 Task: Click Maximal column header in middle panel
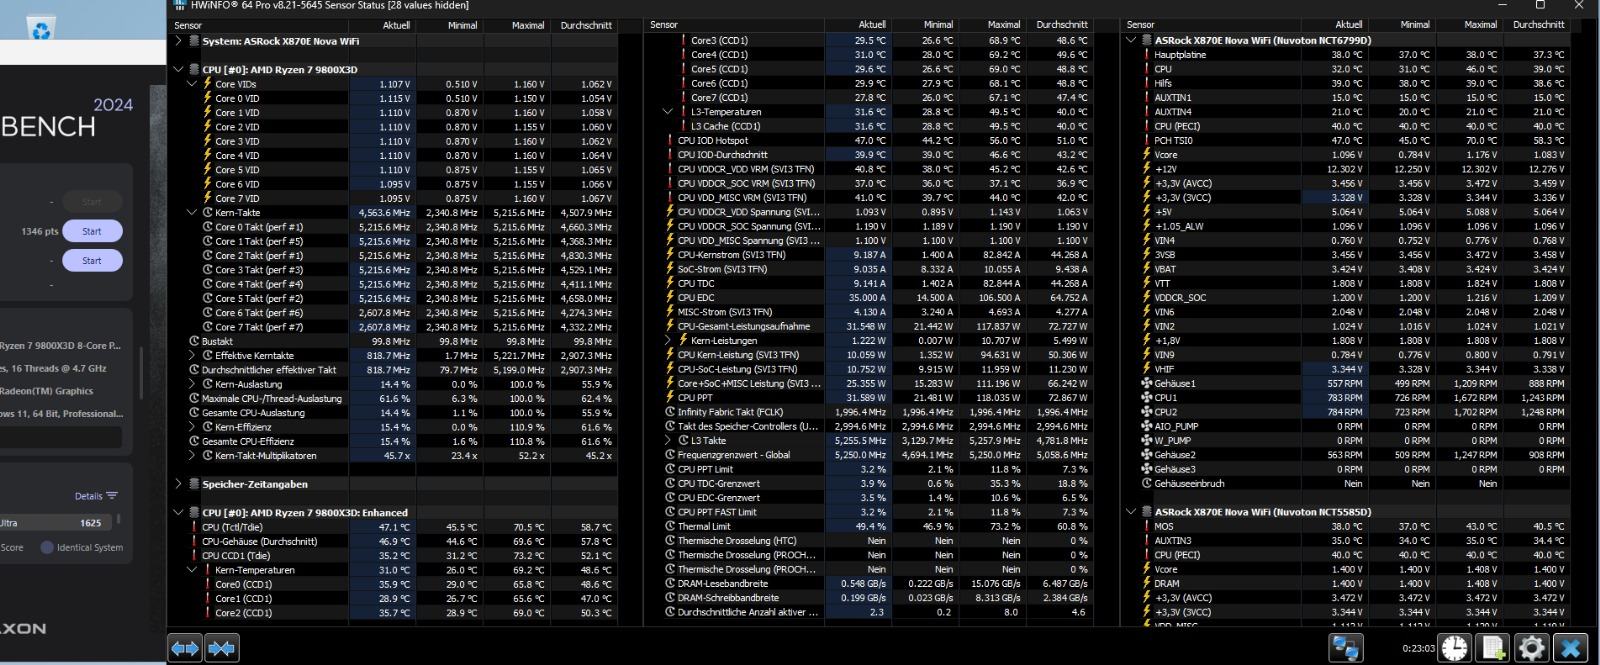point(1003,25)
